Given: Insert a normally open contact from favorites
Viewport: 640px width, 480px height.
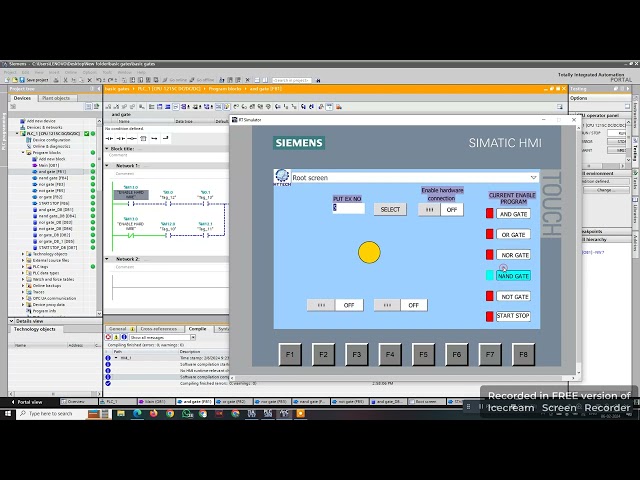Looking at the screenshot, I should coord(109,138).
